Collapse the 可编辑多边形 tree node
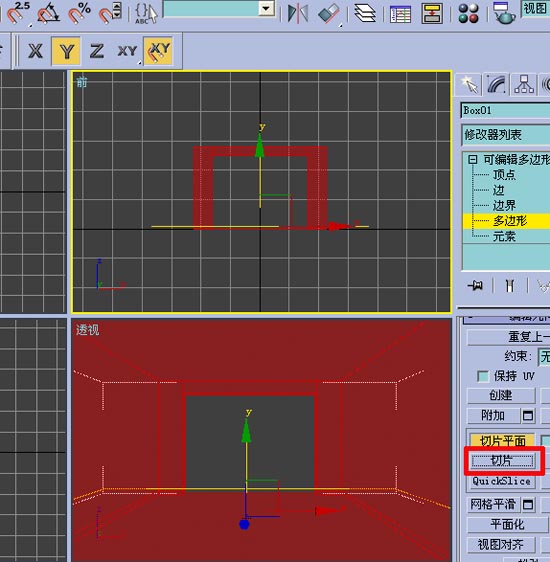This screenshot has height=562, width=550. point(473,159)
